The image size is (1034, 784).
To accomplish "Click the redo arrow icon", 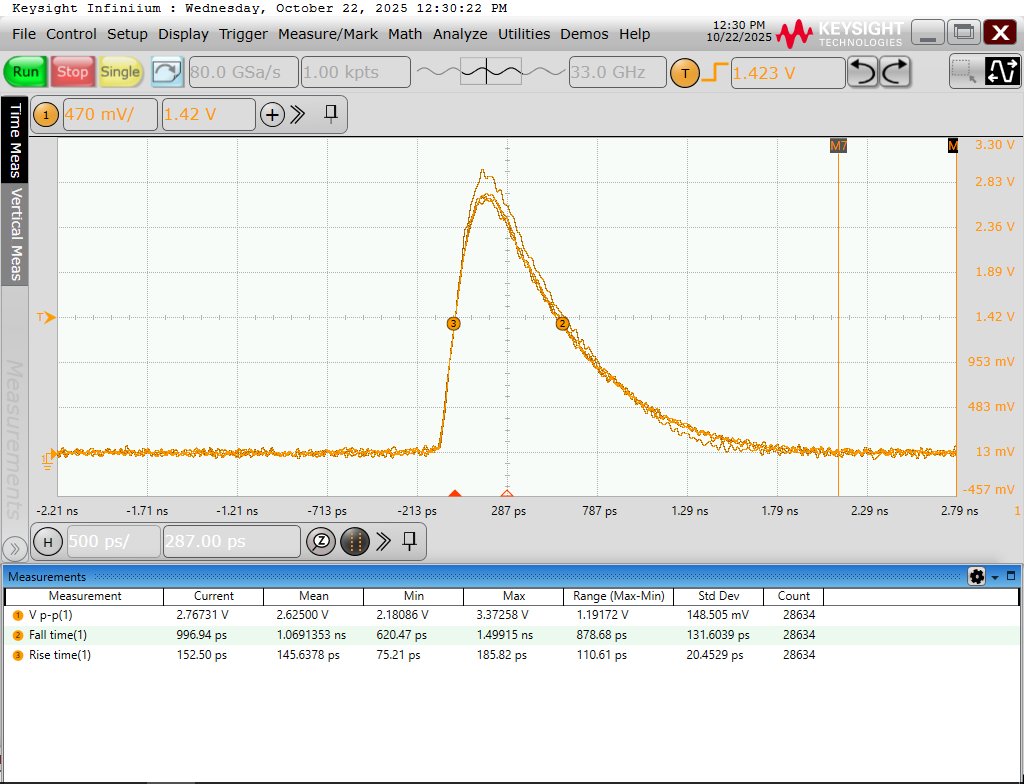I will click(895, 72).
